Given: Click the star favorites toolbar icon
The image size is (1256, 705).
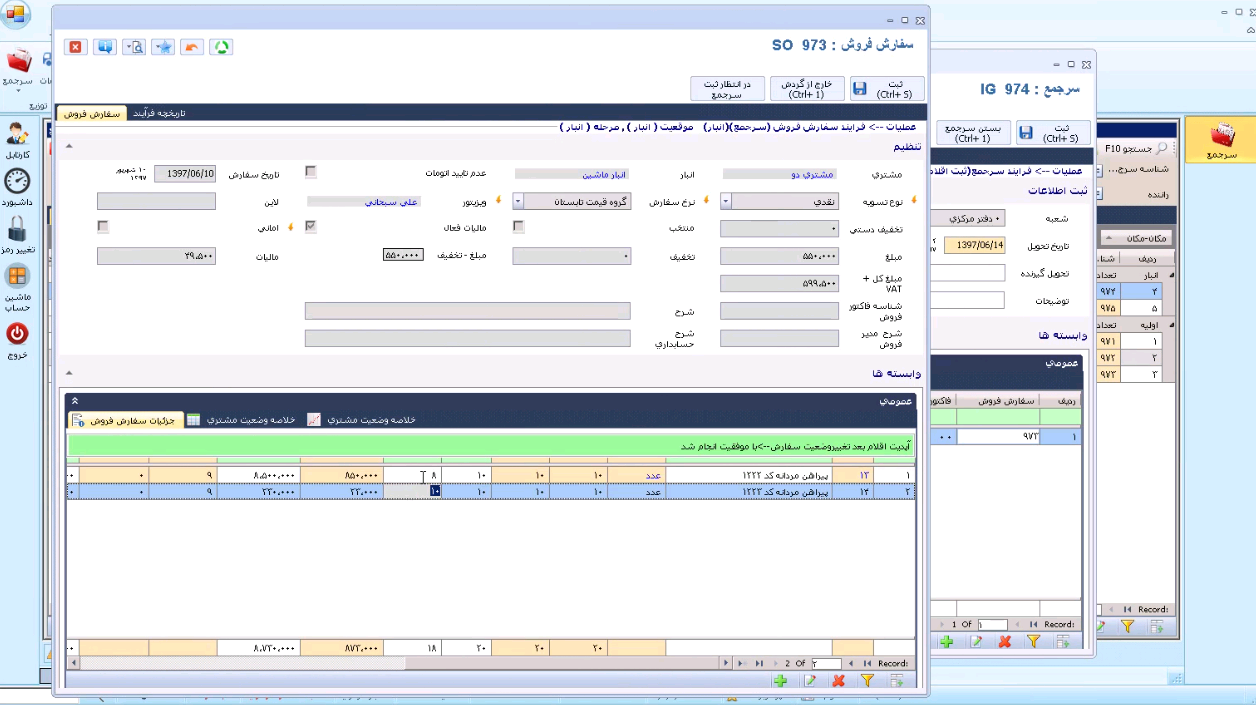Looking at the screenshot, I should [163, 47].
